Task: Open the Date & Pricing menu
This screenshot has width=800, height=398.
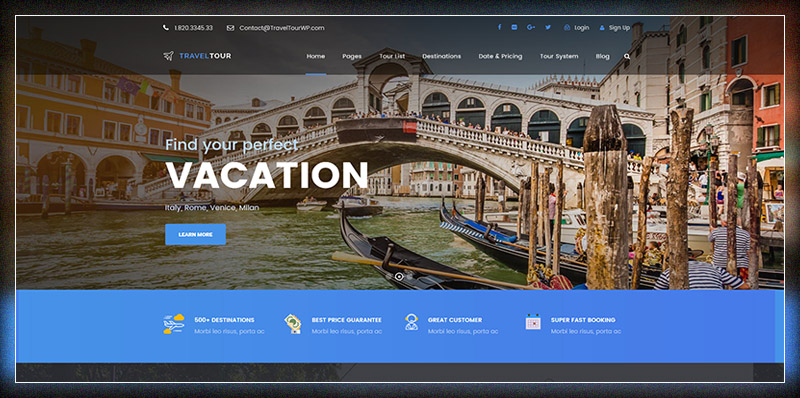Action: click(500, 57)
